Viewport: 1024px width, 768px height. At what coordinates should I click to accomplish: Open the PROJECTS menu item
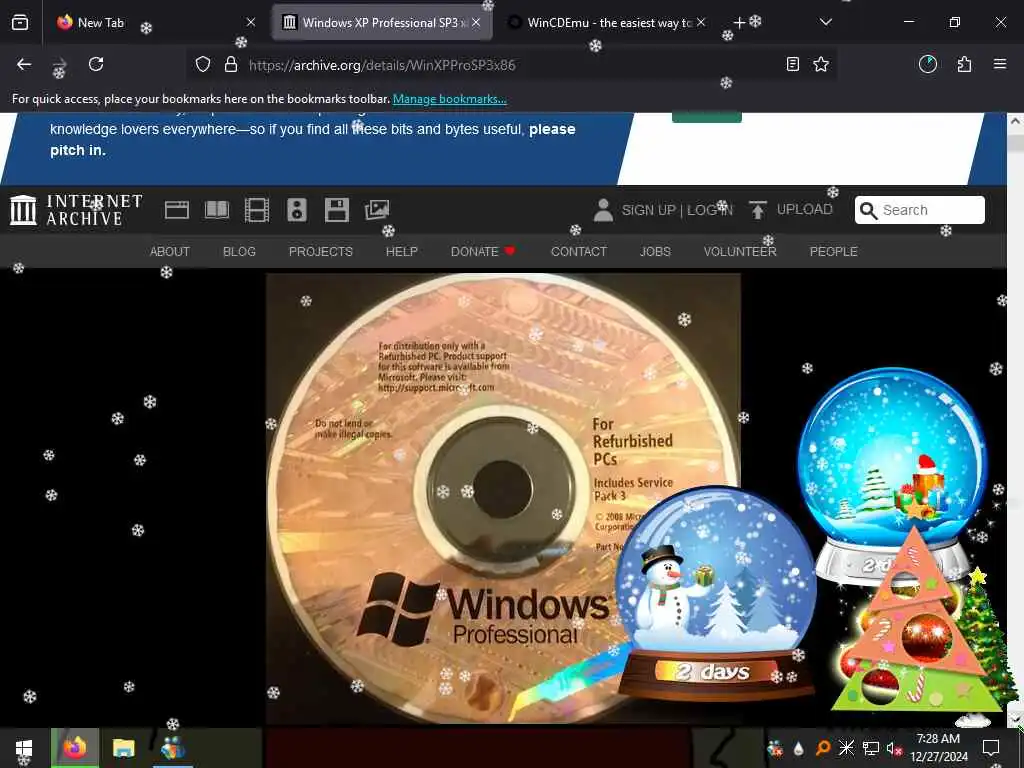[321, 251]
